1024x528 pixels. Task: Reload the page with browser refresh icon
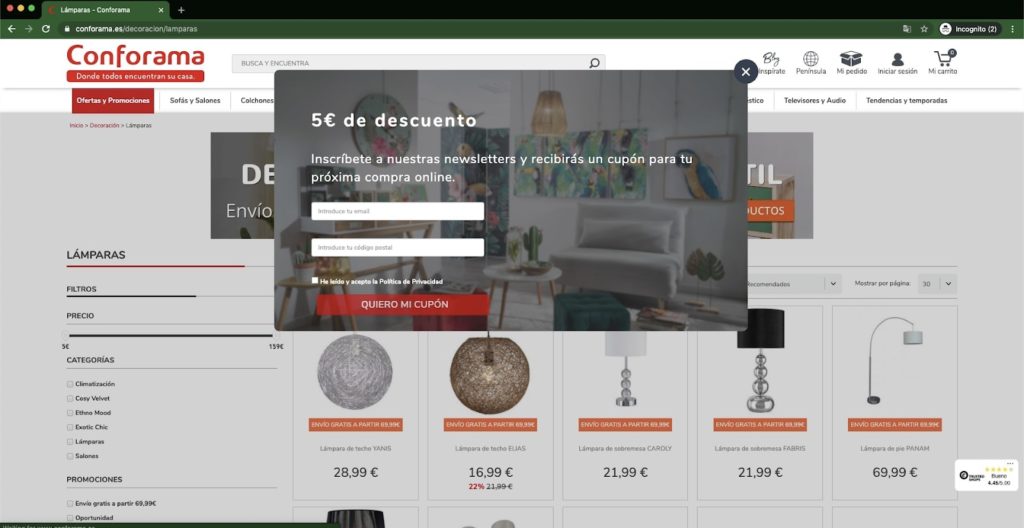pos(46,29)
